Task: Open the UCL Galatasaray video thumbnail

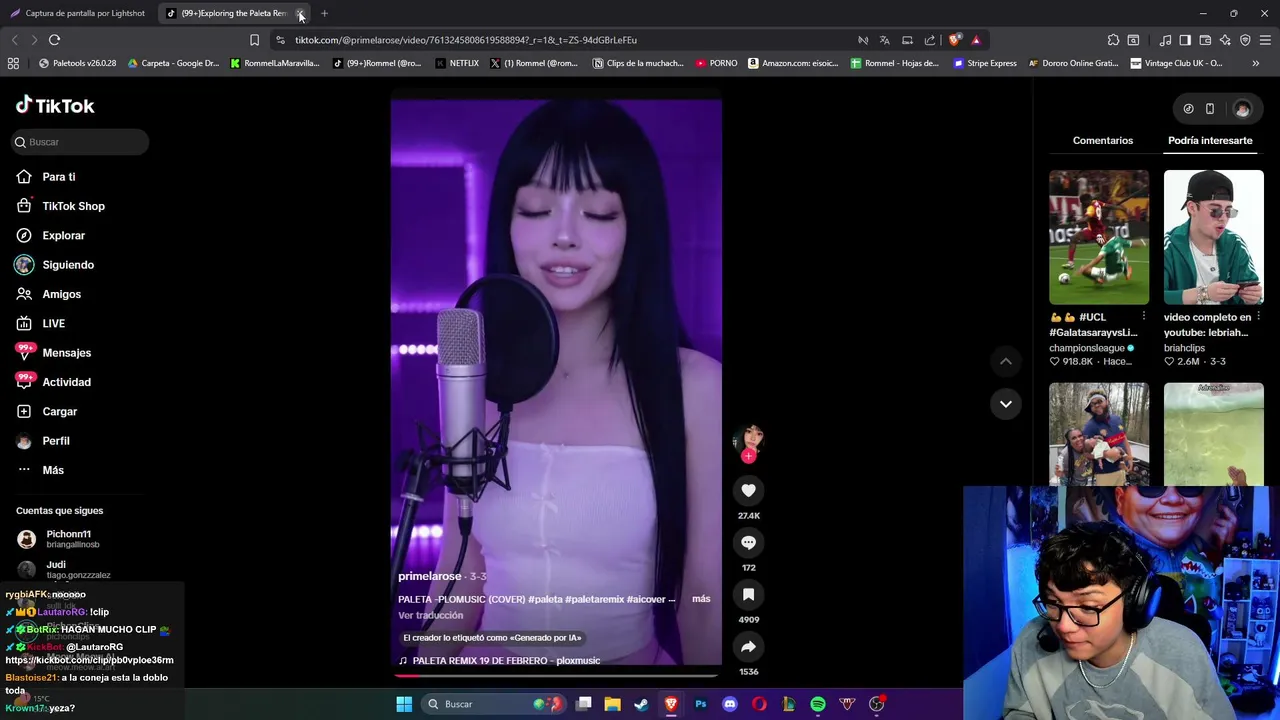Action: coord(1099,237)
